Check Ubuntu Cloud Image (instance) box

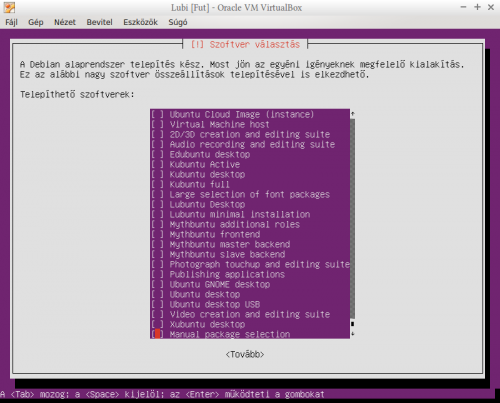tap(157, 114)
